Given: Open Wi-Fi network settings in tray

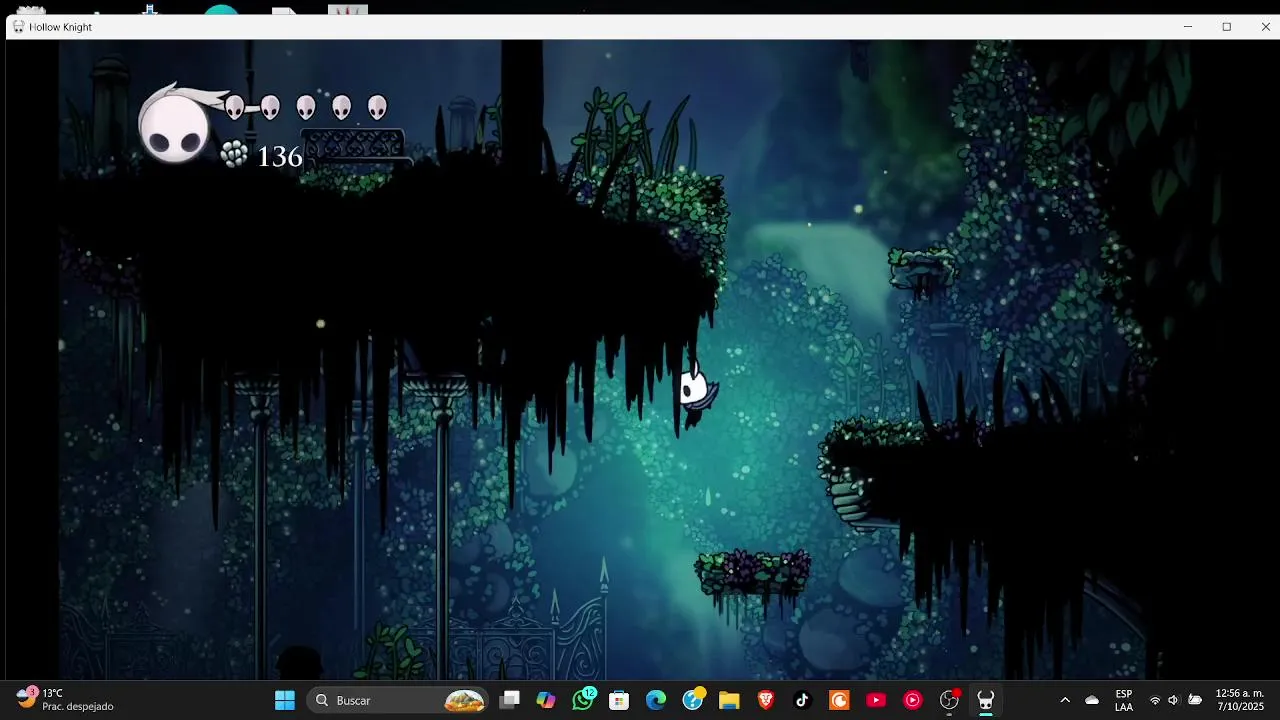Looking at the screenshot, I should [x=1155, y=700].
